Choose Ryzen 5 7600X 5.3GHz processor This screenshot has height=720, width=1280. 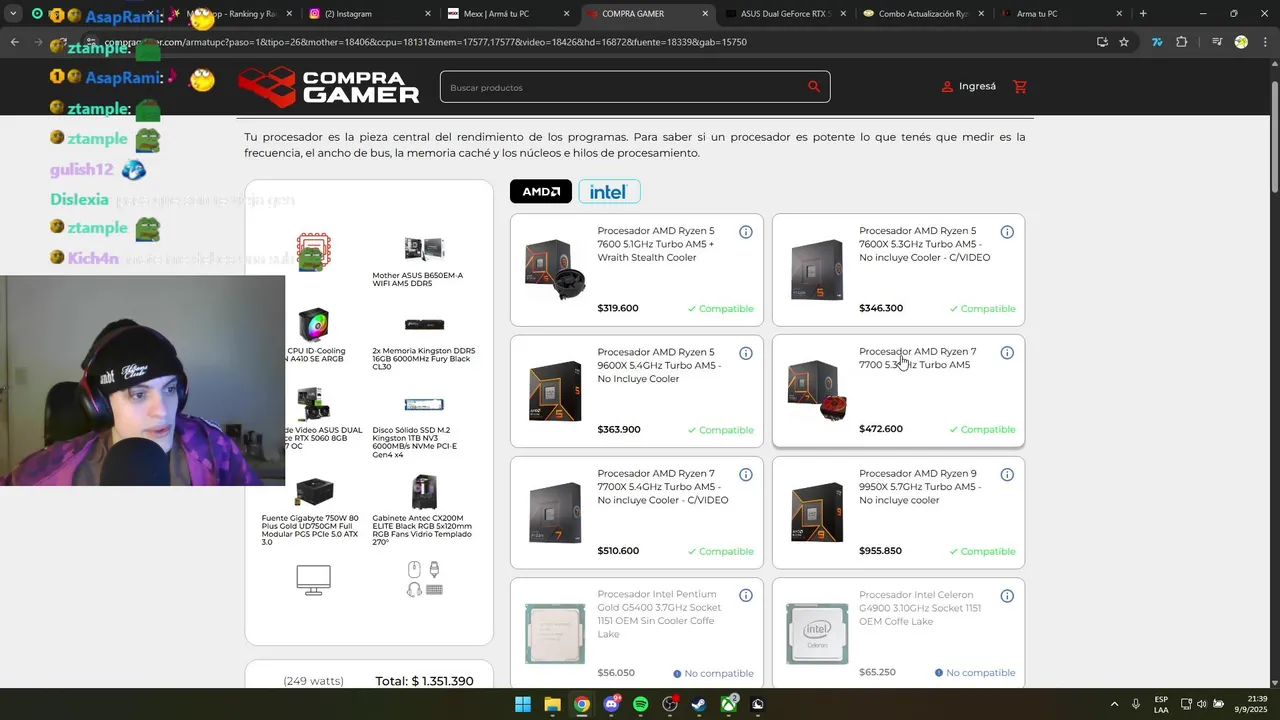[x=898, y=270]
